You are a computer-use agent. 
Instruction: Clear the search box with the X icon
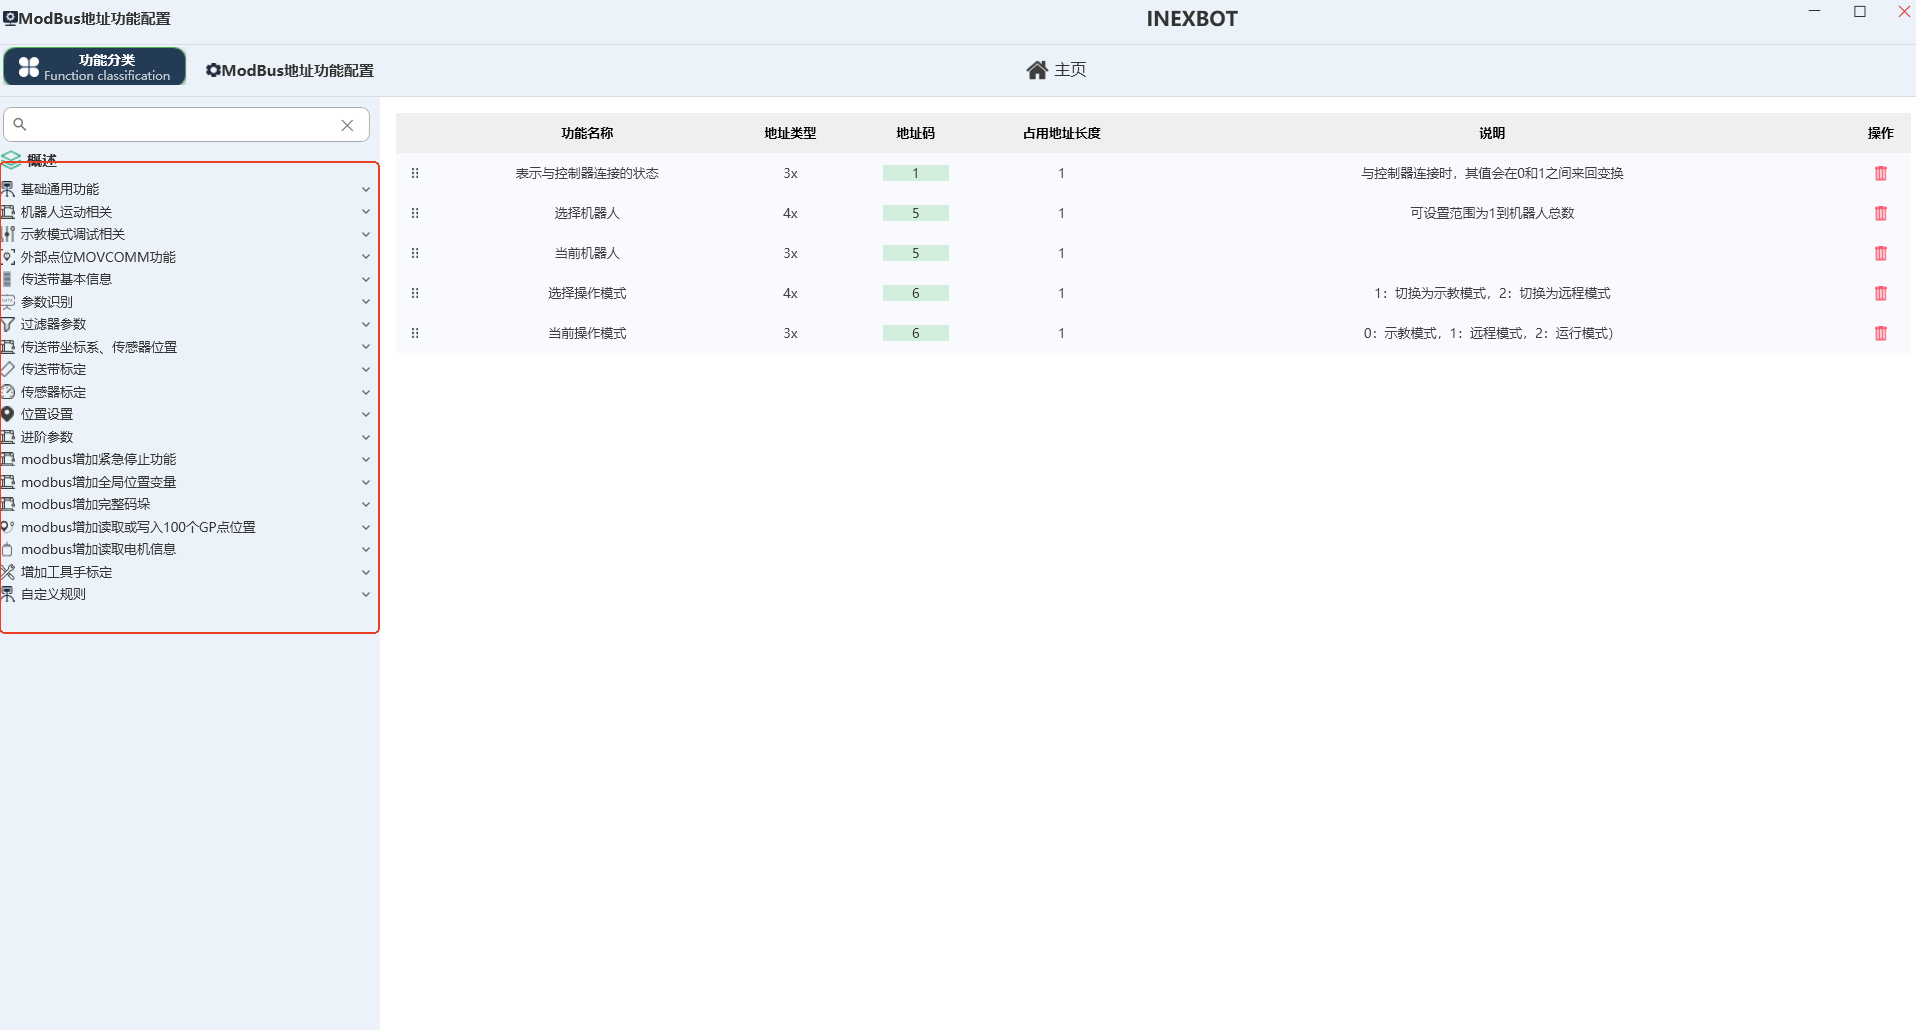point(347,125)
